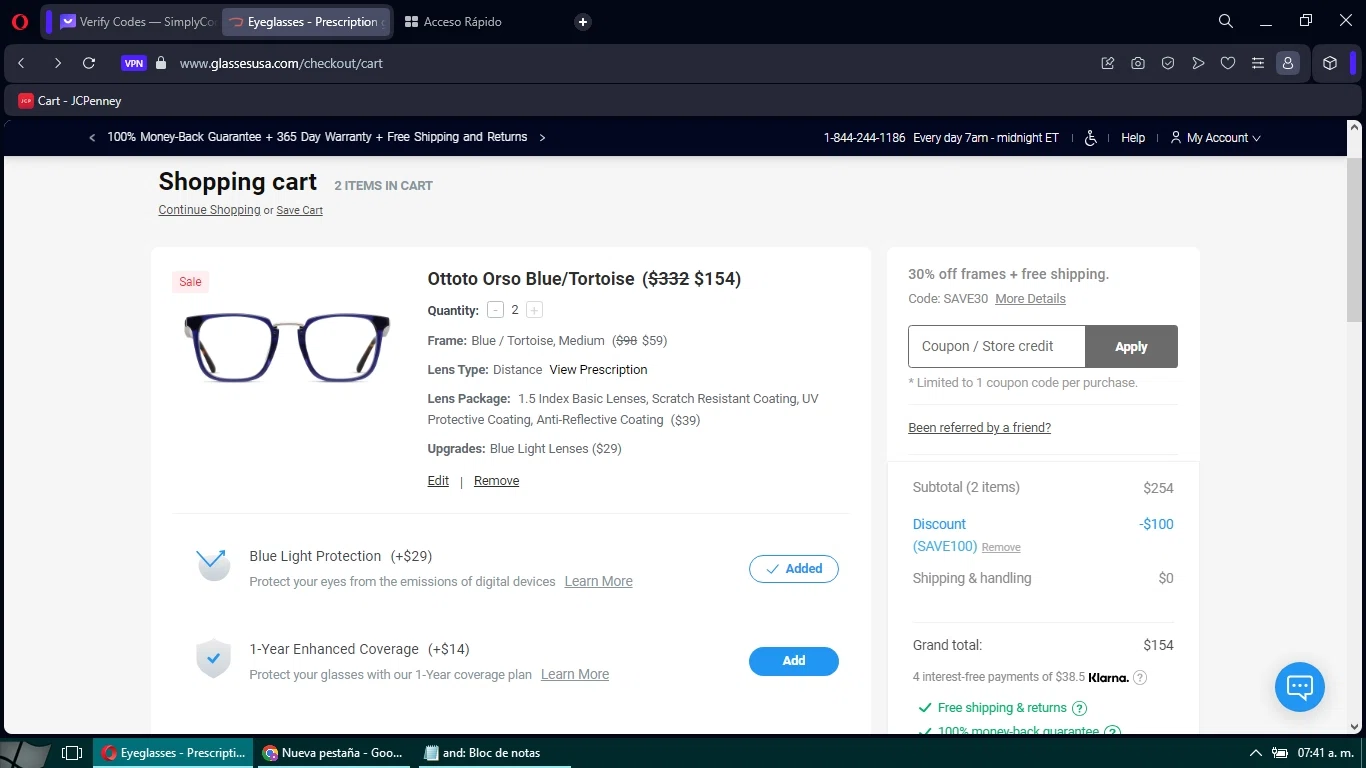Open the Opera main menu logo
The width and height of the screenshot is (1366, 768).
(x=20, y=22)
